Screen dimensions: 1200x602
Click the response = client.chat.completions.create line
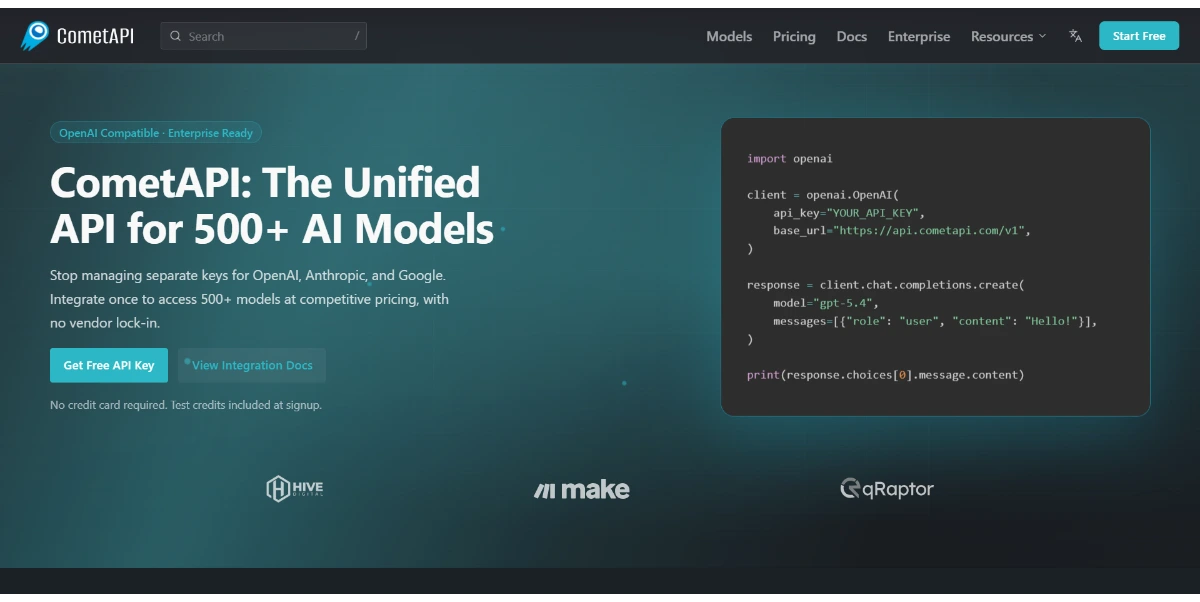(x=885, y=285)
